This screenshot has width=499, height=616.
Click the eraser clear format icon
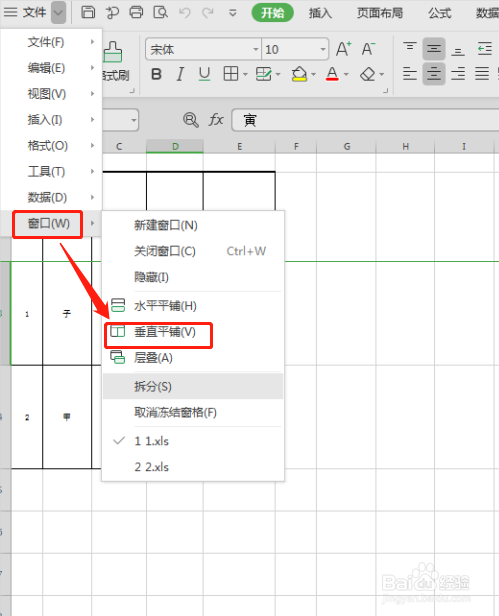(x=368, y=74)
